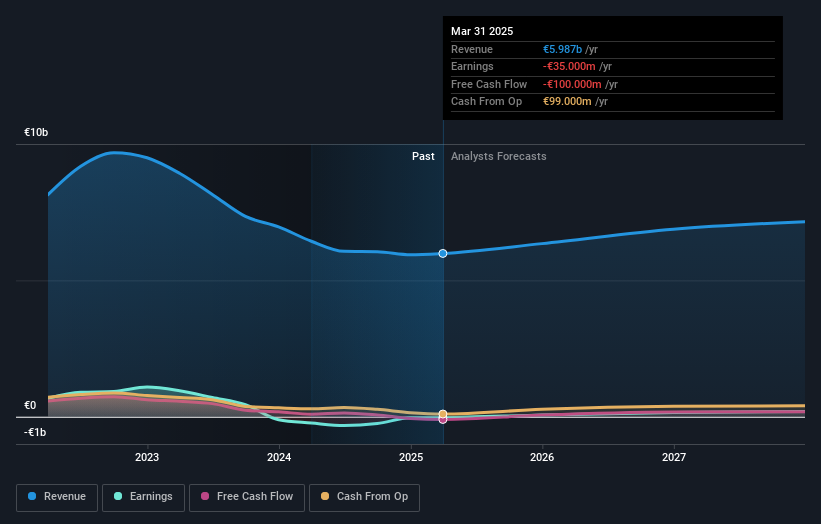Click the 'Earnings' row label in tooltip
821x524 pixels.
pyautogui.click(x=472, y=66)
